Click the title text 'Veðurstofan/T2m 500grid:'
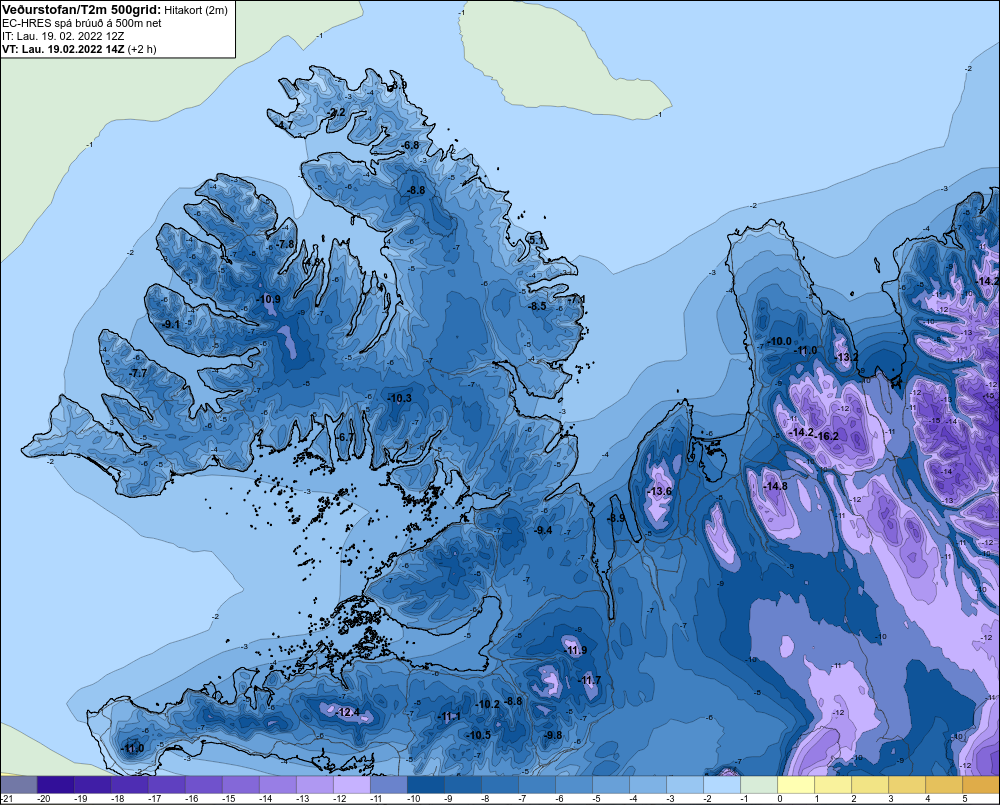 80,10
